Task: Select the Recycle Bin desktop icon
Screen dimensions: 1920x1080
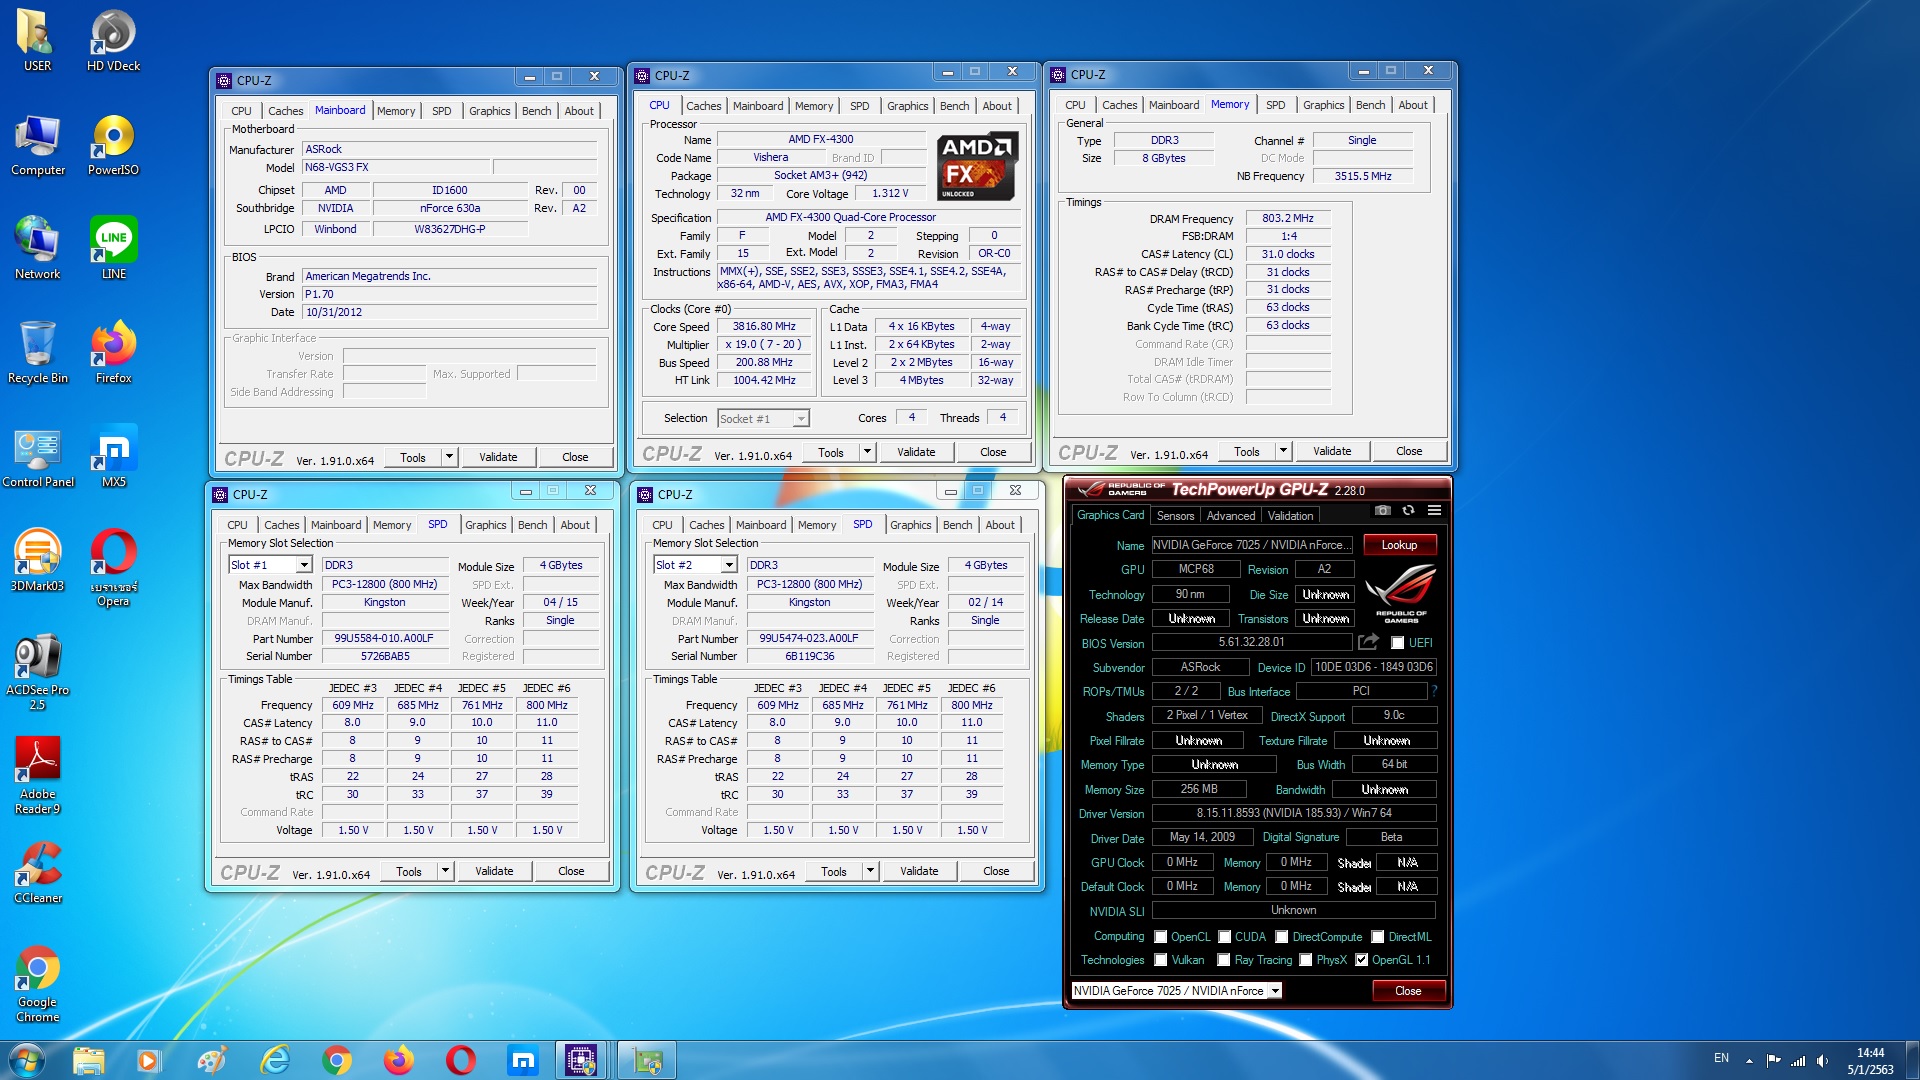Action: (x=37, y=353)
